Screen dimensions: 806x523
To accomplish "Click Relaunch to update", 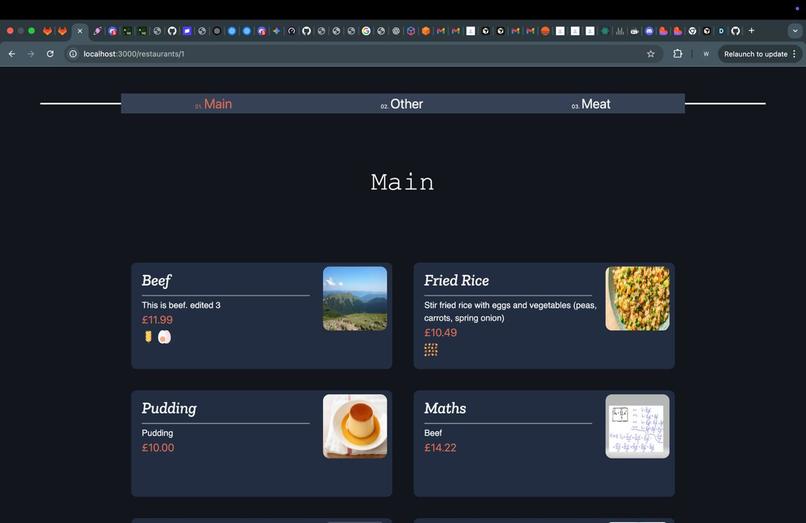I will (756, 53).
